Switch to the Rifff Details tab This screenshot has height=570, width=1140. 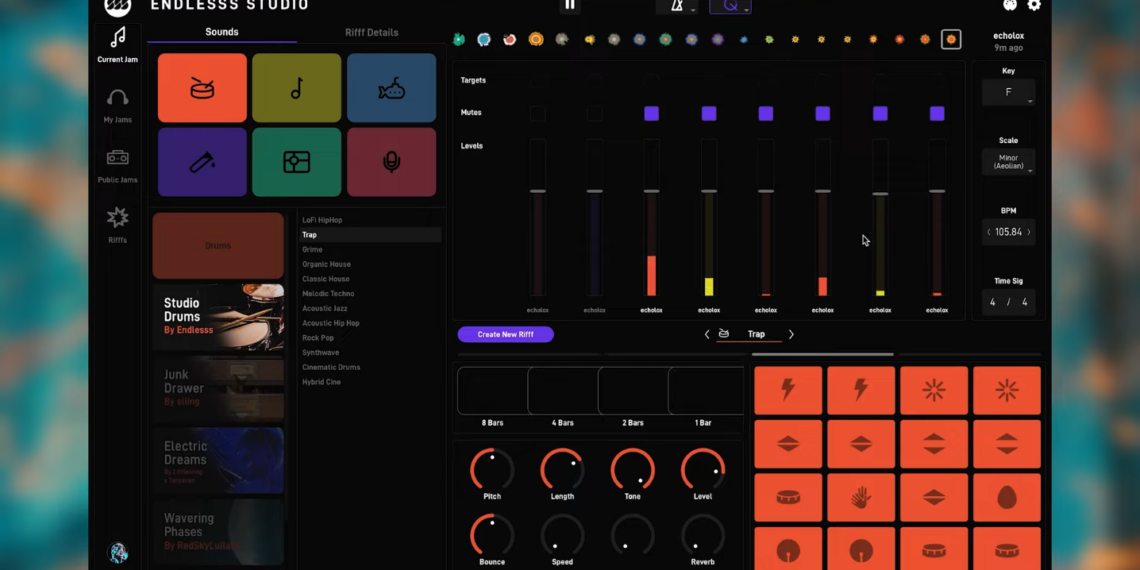point(371,33)
